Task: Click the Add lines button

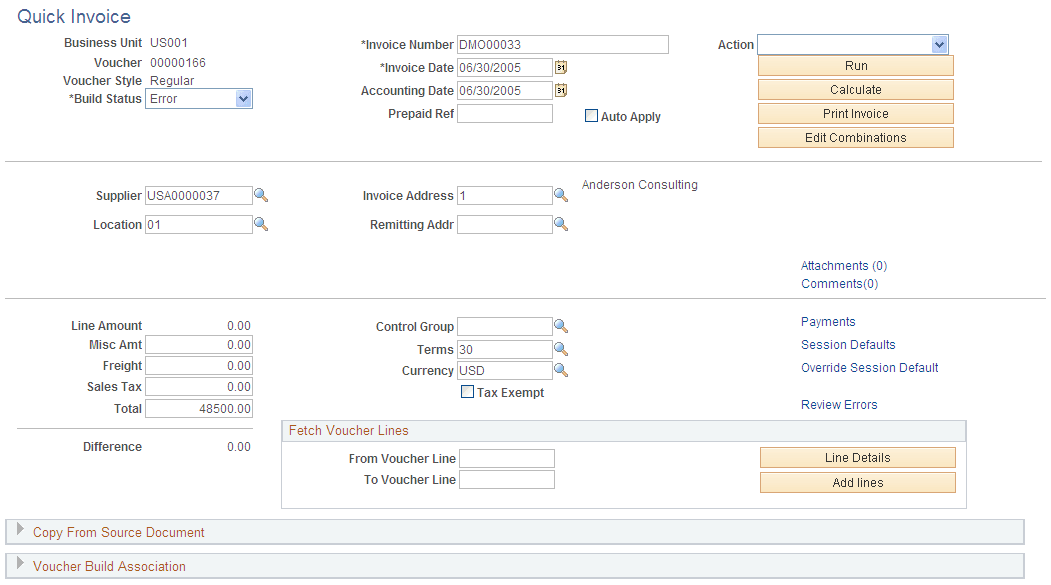Action: (x=857, y=482)
